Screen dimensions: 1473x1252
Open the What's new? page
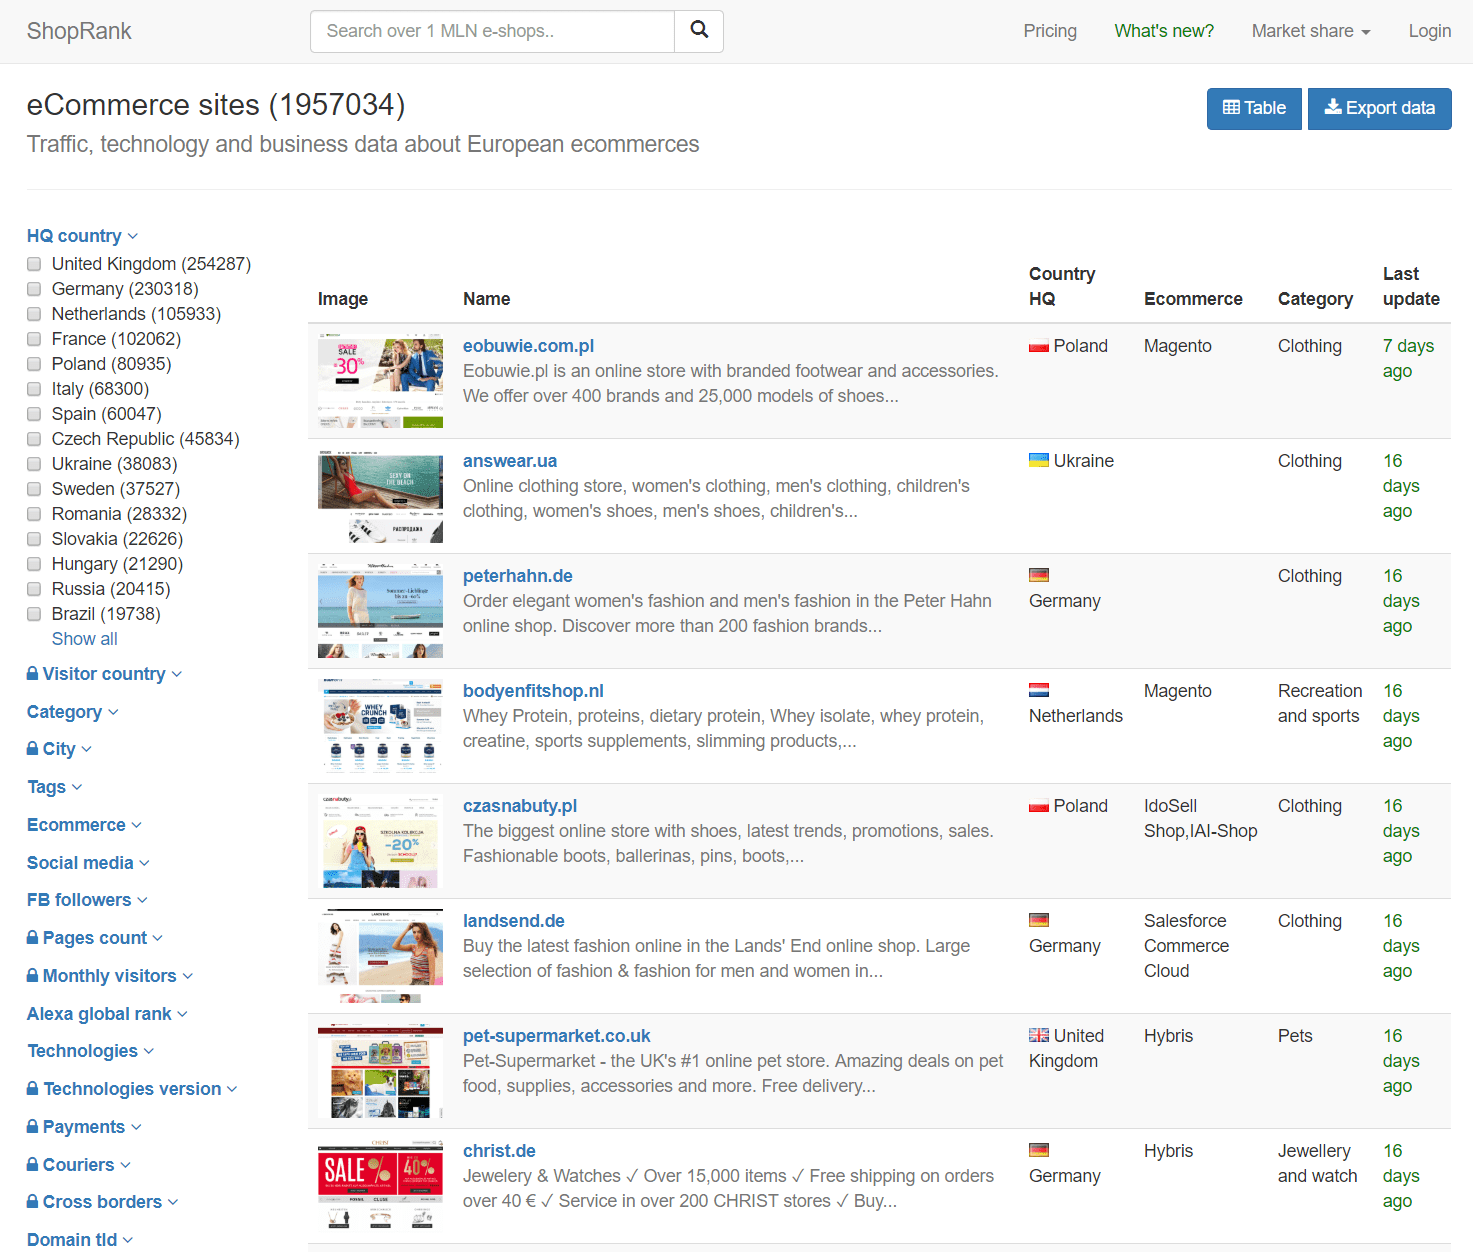(1164, 31)
